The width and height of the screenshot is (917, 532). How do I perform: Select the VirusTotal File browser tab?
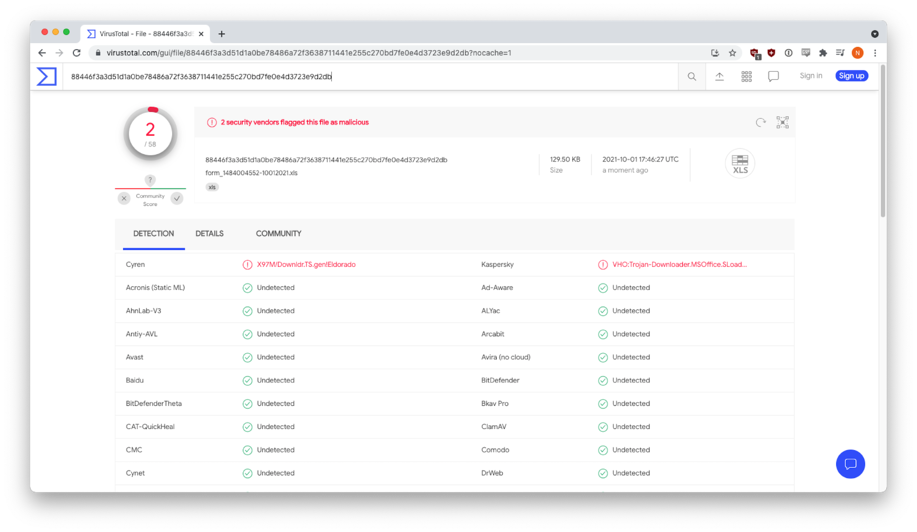click(x=145, y=34)
